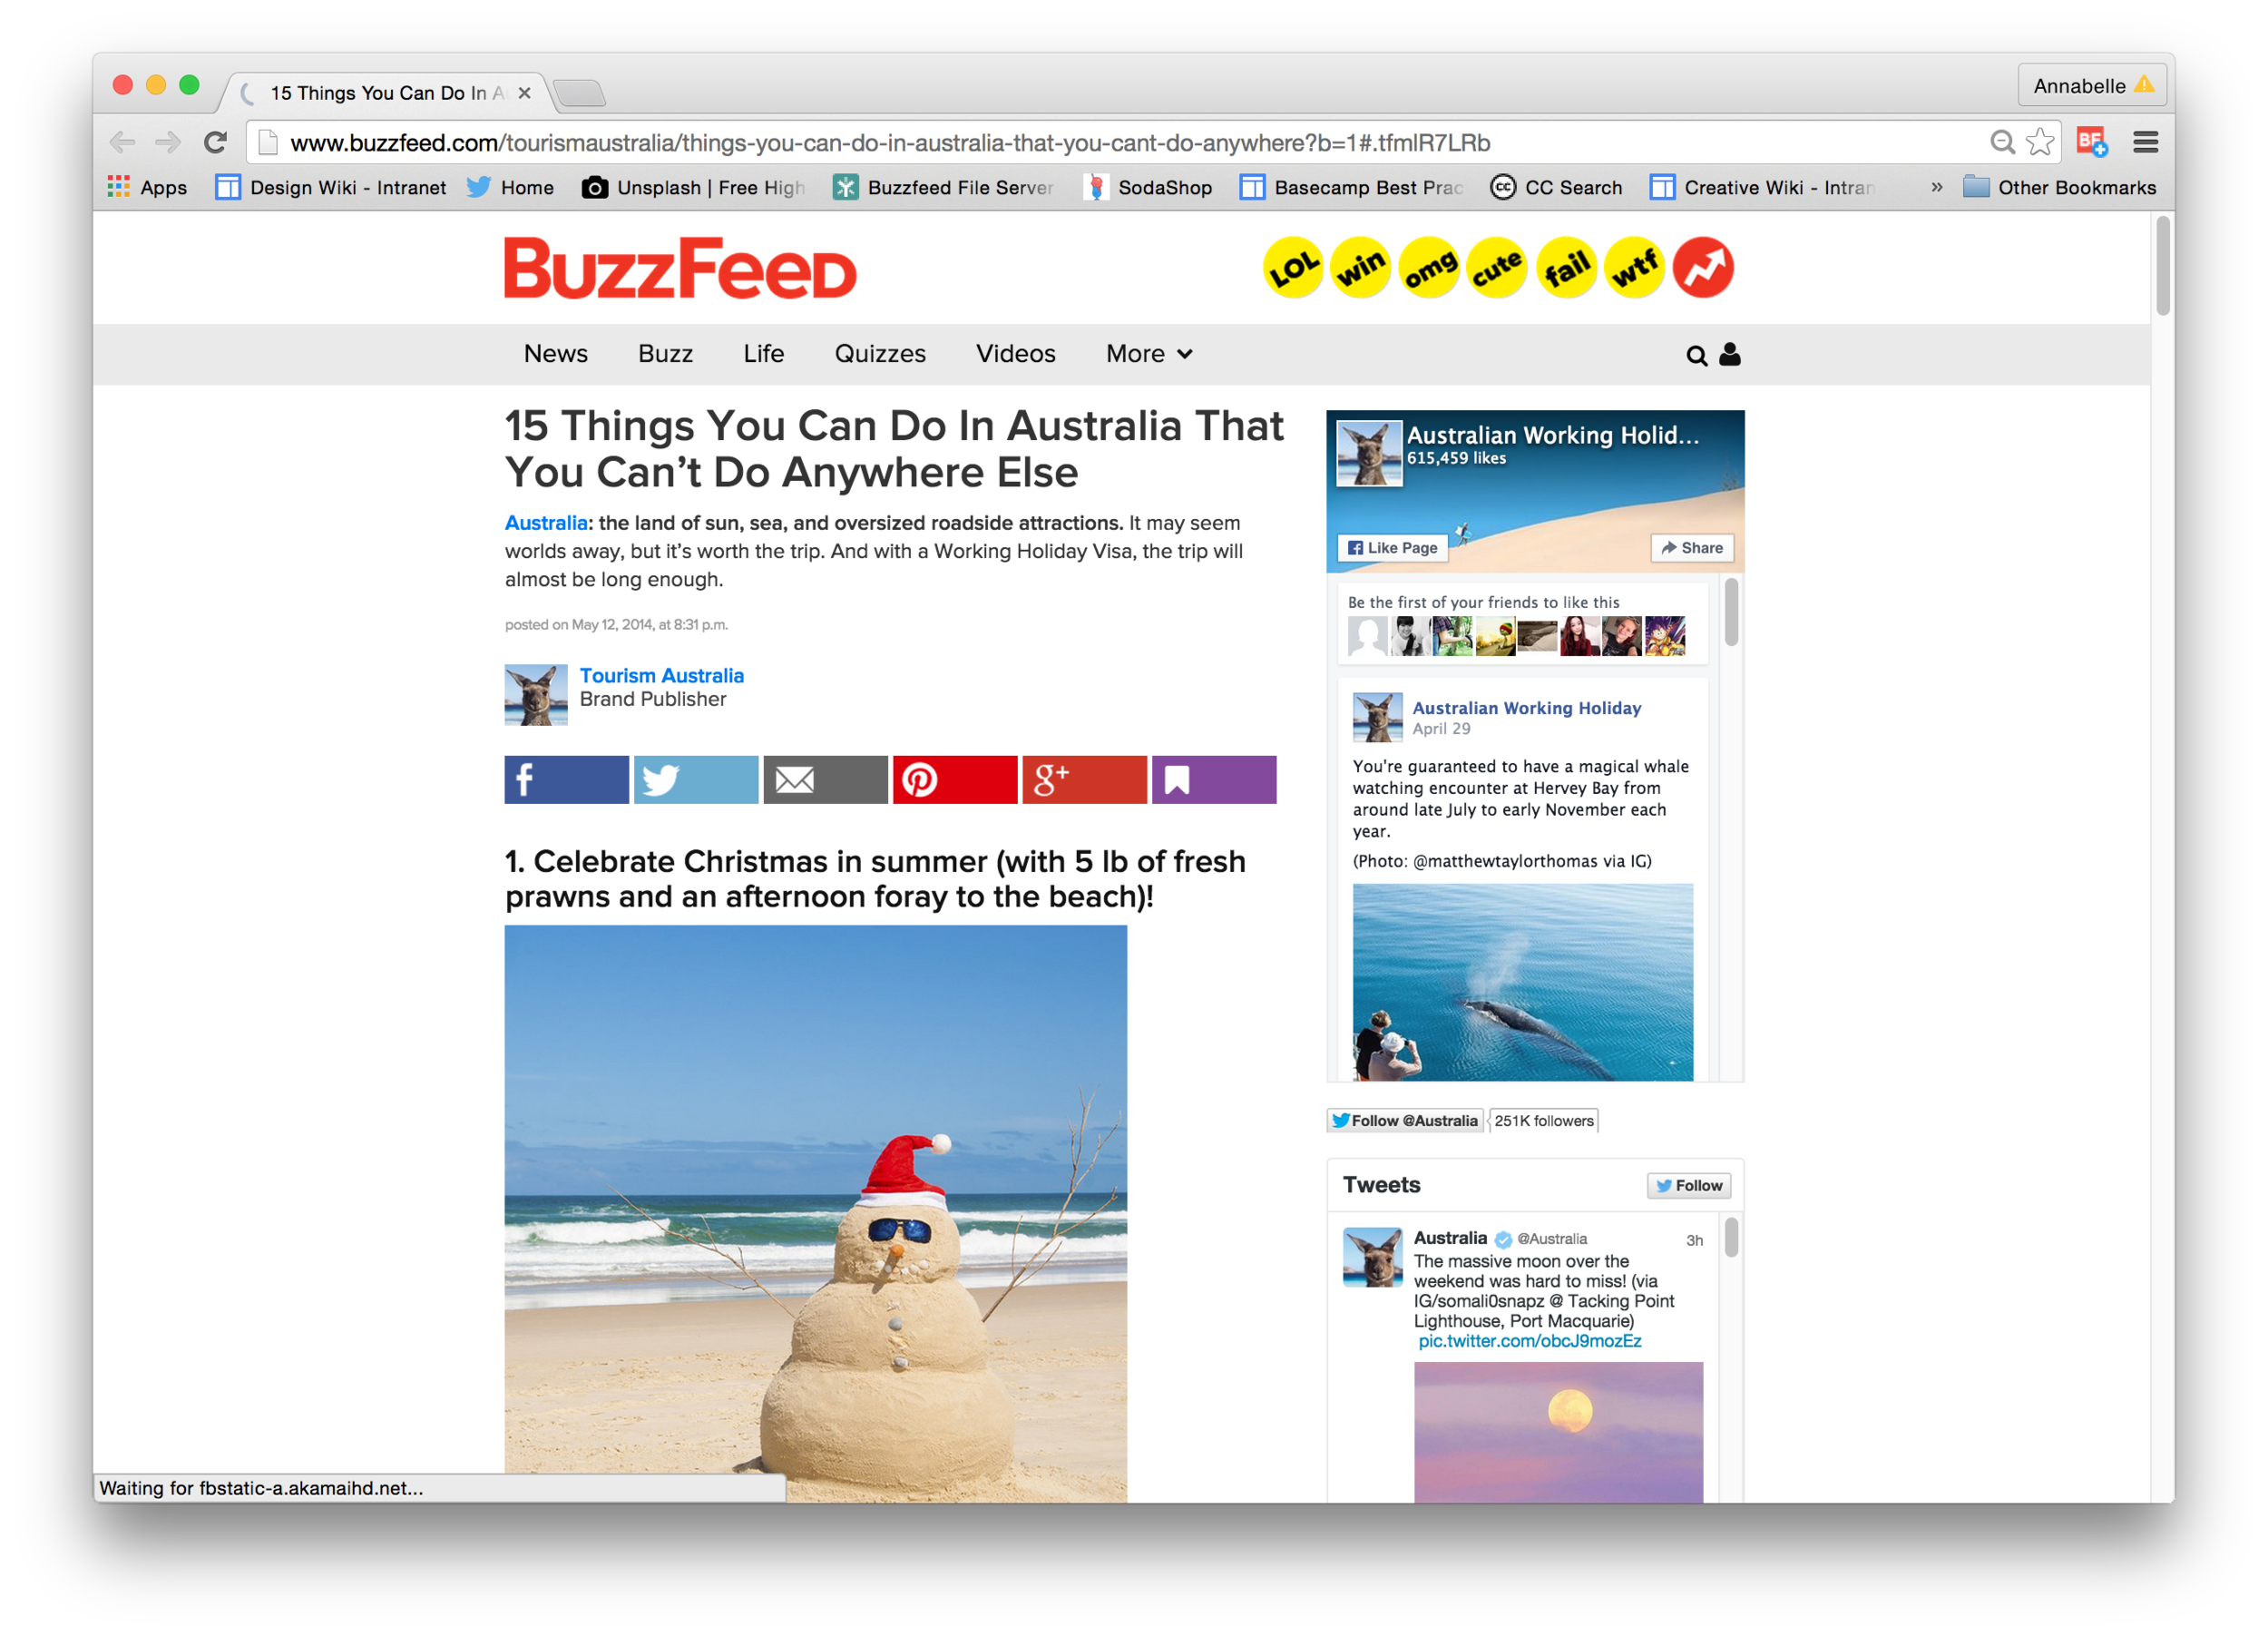The image size is (2268, 1636).
Task: Click the Like Page Facebook button
Action: click(x=1393, y=548)
